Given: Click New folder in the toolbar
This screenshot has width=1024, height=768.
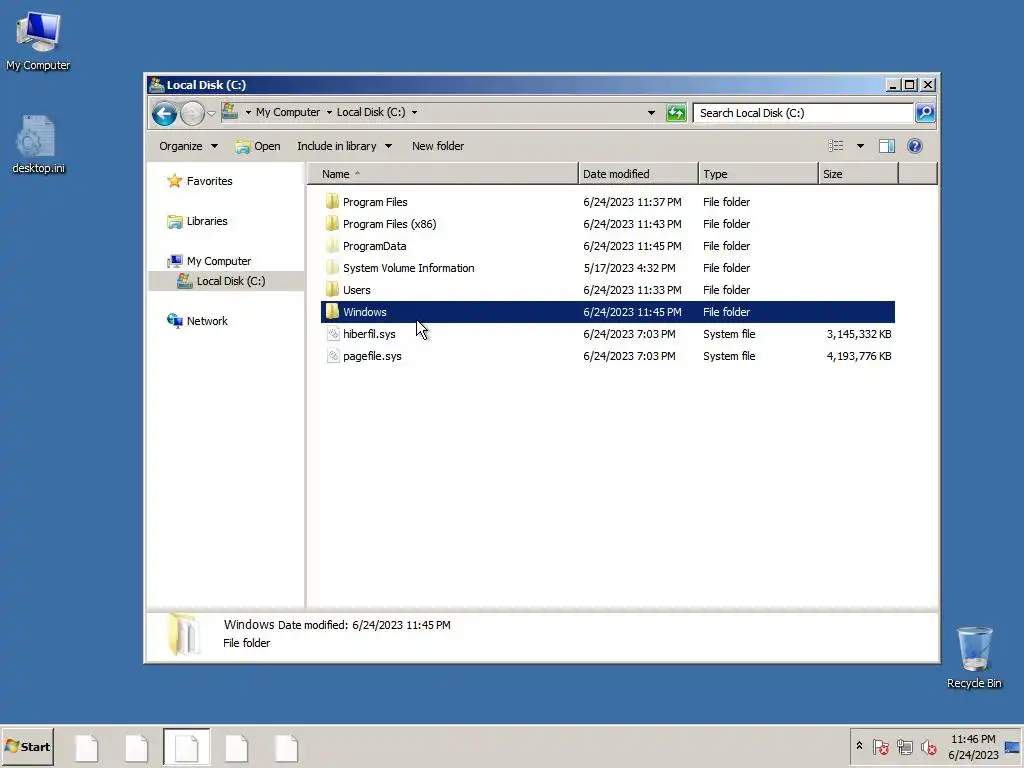Looking at the screenshot, I should point(438,146).
